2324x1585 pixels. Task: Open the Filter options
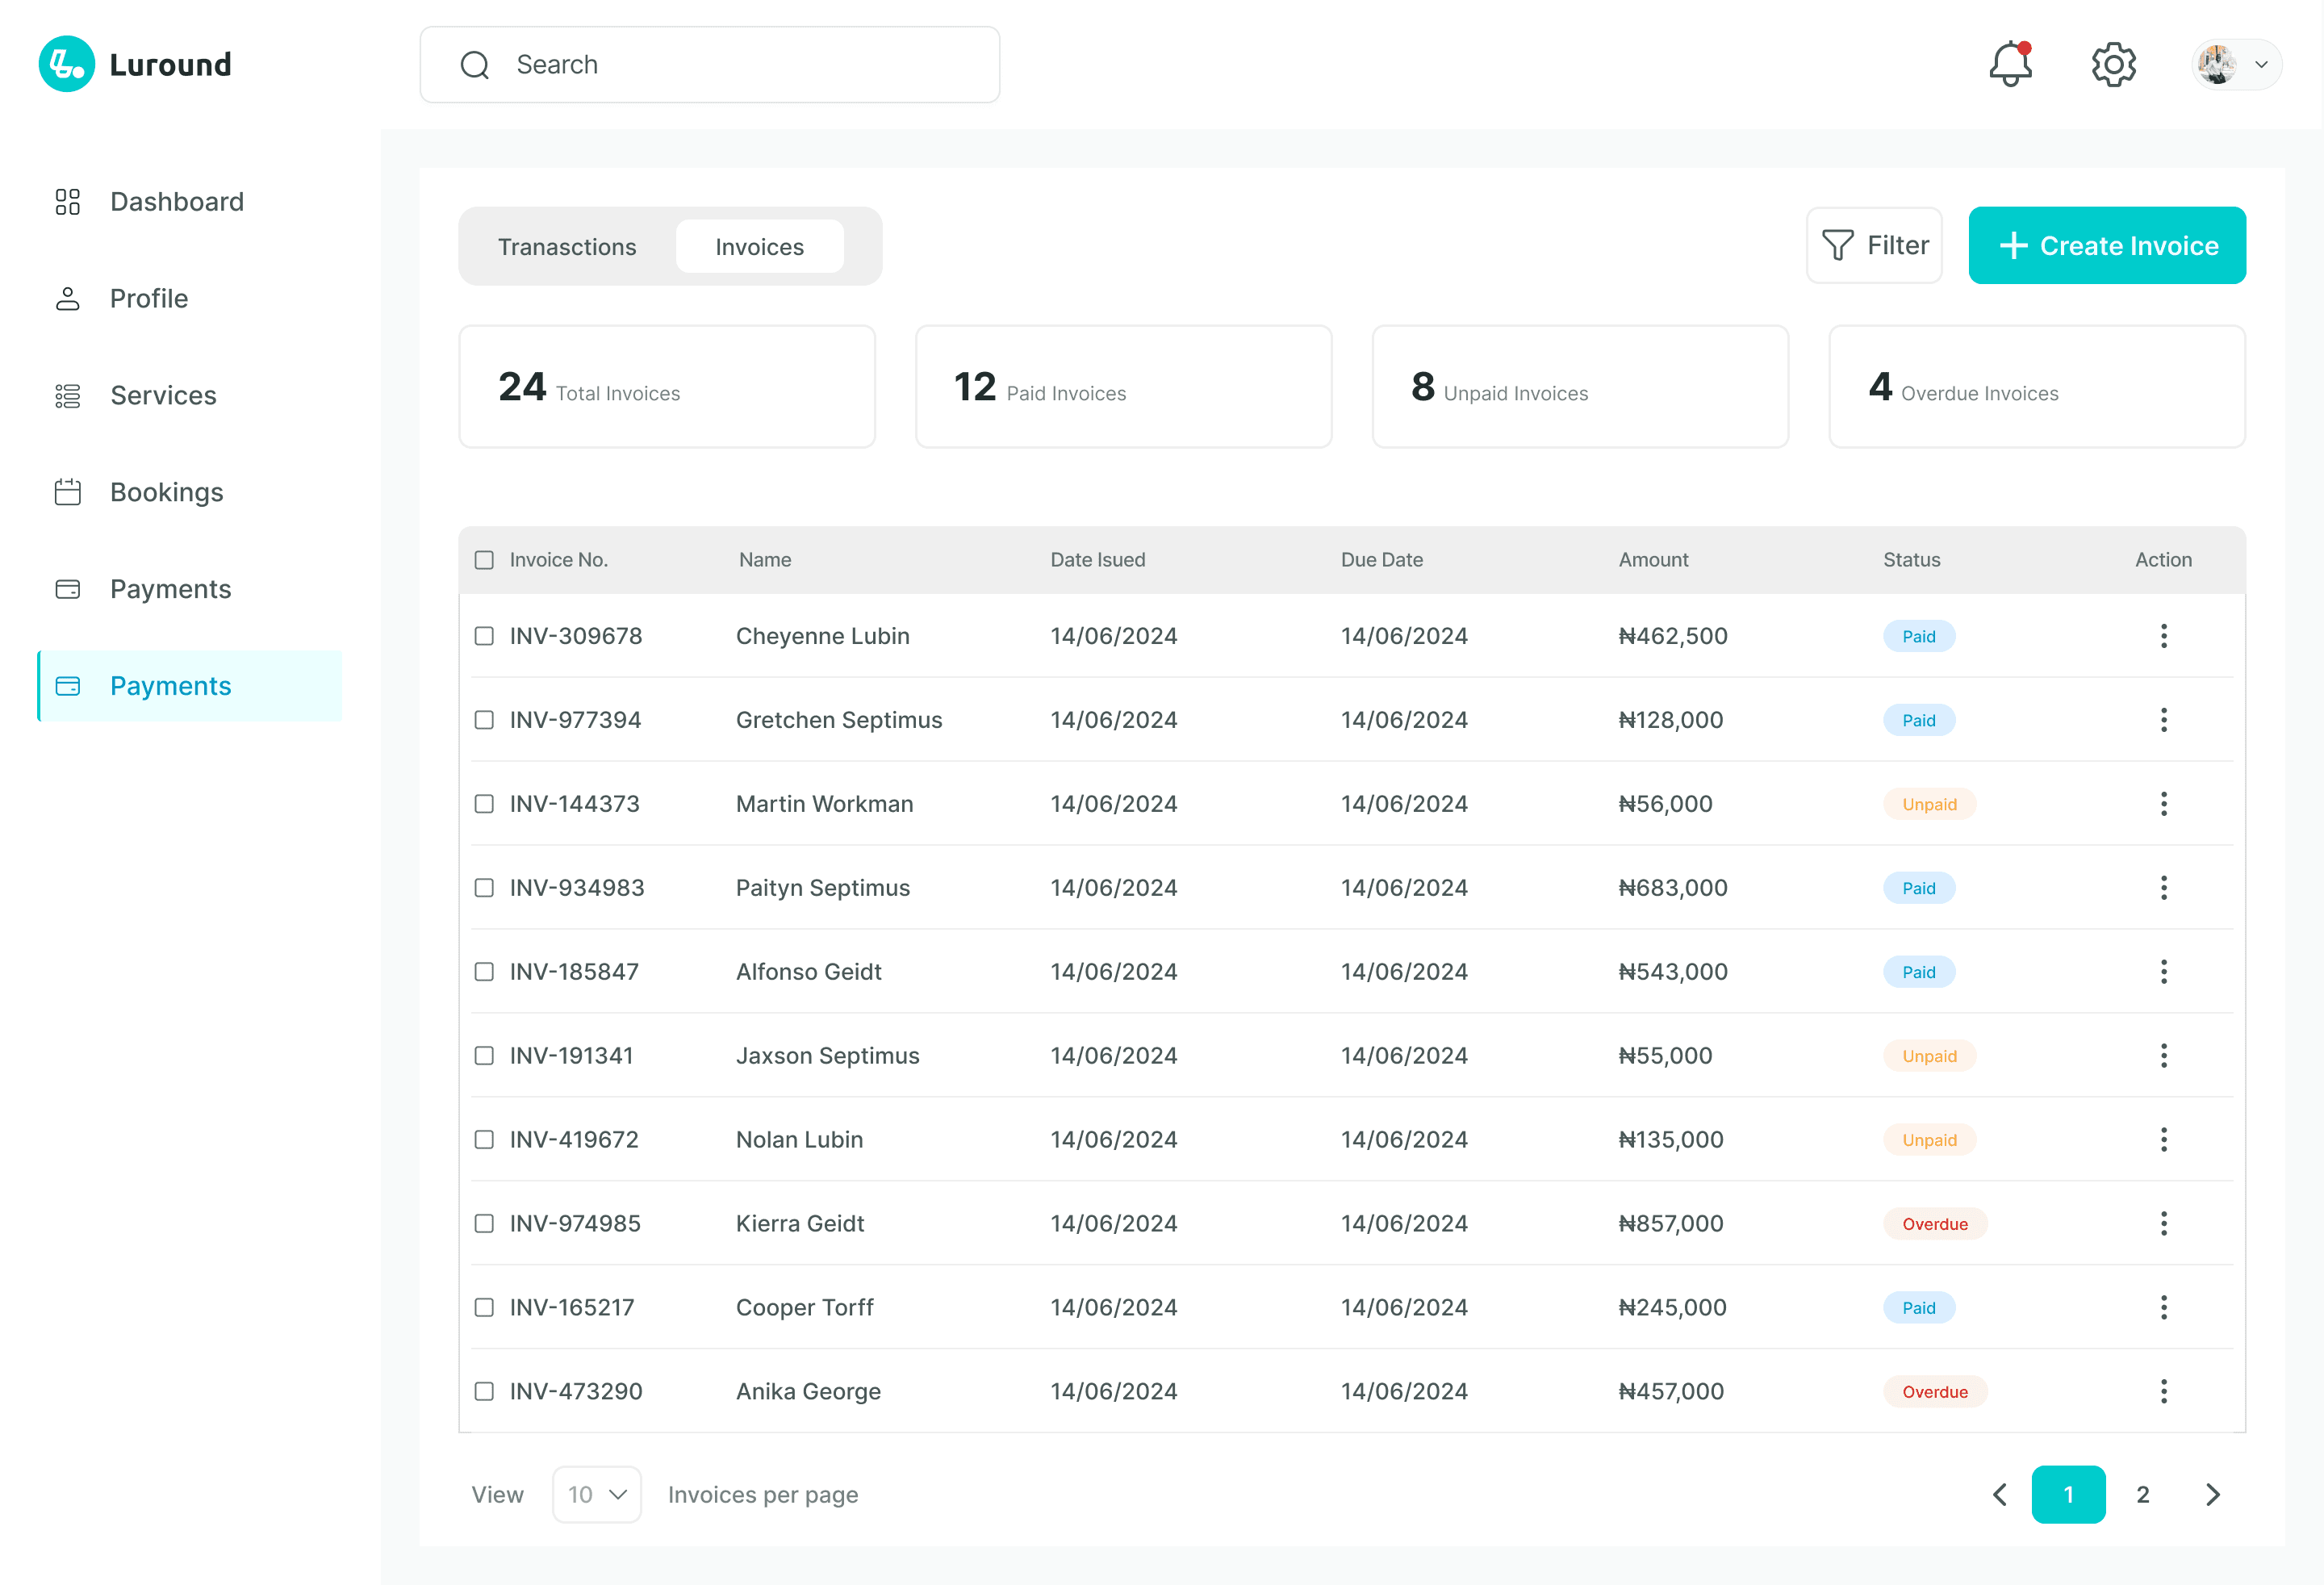coord(1874,246)
